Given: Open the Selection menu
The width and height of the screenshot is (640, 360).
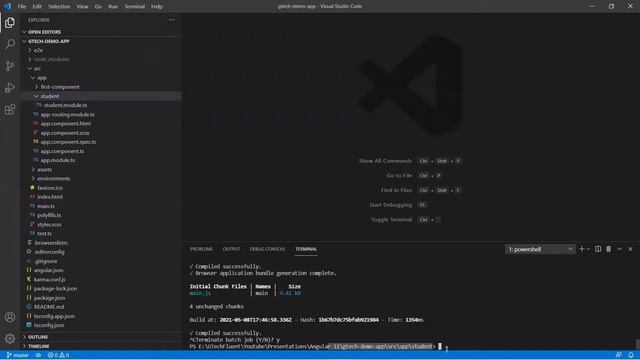Looking at the screenshot, I should (59, 6).
